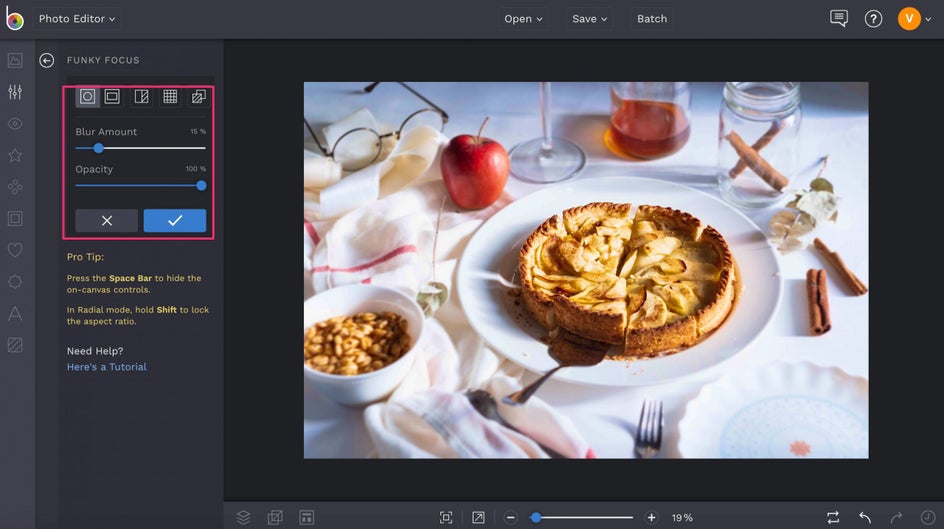
Task: Open the Textures hatched square icon
Action: click(x=15, y=344)
